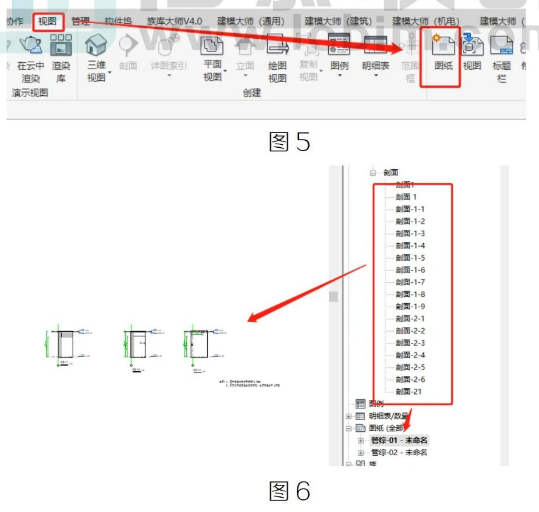Select 剖面-21 view in the tree

coord(408,392)
